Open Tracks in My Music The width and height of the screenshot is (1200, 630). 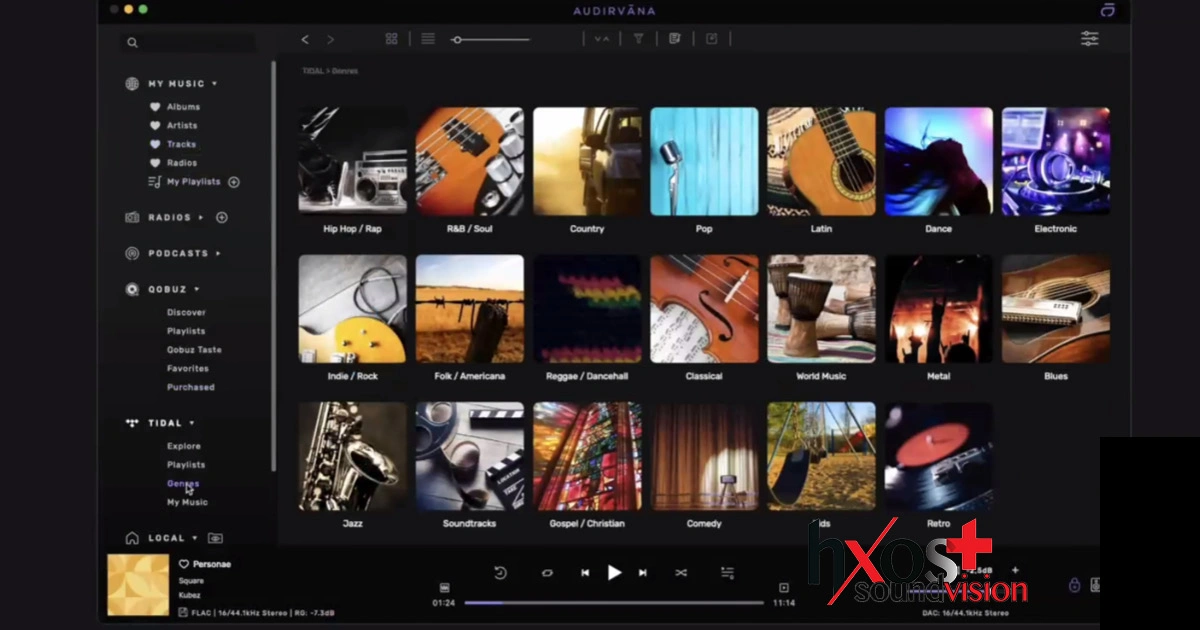pos(181,144)
